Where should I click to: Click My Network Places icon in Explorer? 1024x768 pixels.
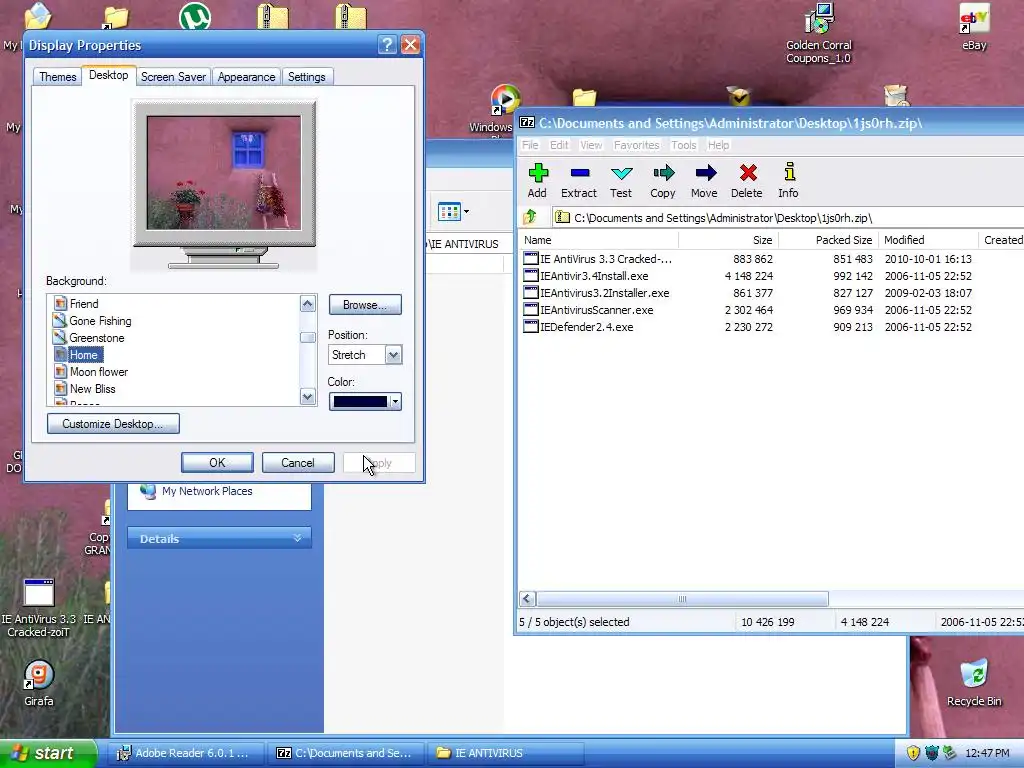click(x=148, y=491)
